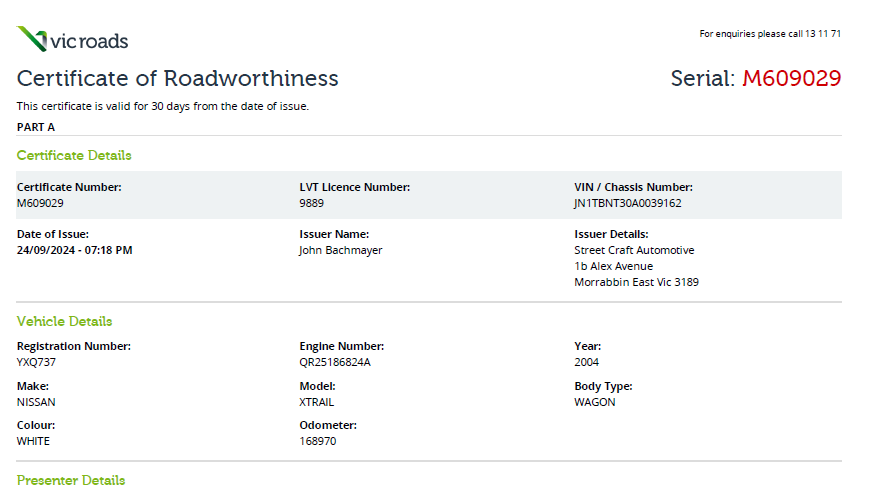Click engine number QR25186824A
The width and height of the screenshot is (874, 492).
[x=335, y=362]
